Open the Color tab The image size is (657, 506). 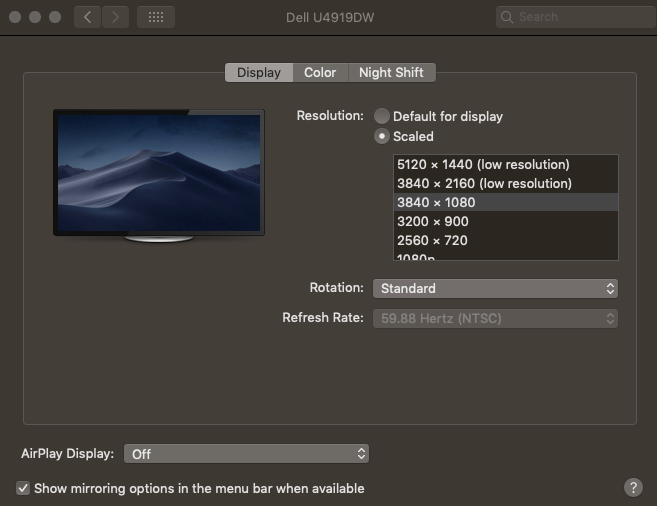coord(320,72)
